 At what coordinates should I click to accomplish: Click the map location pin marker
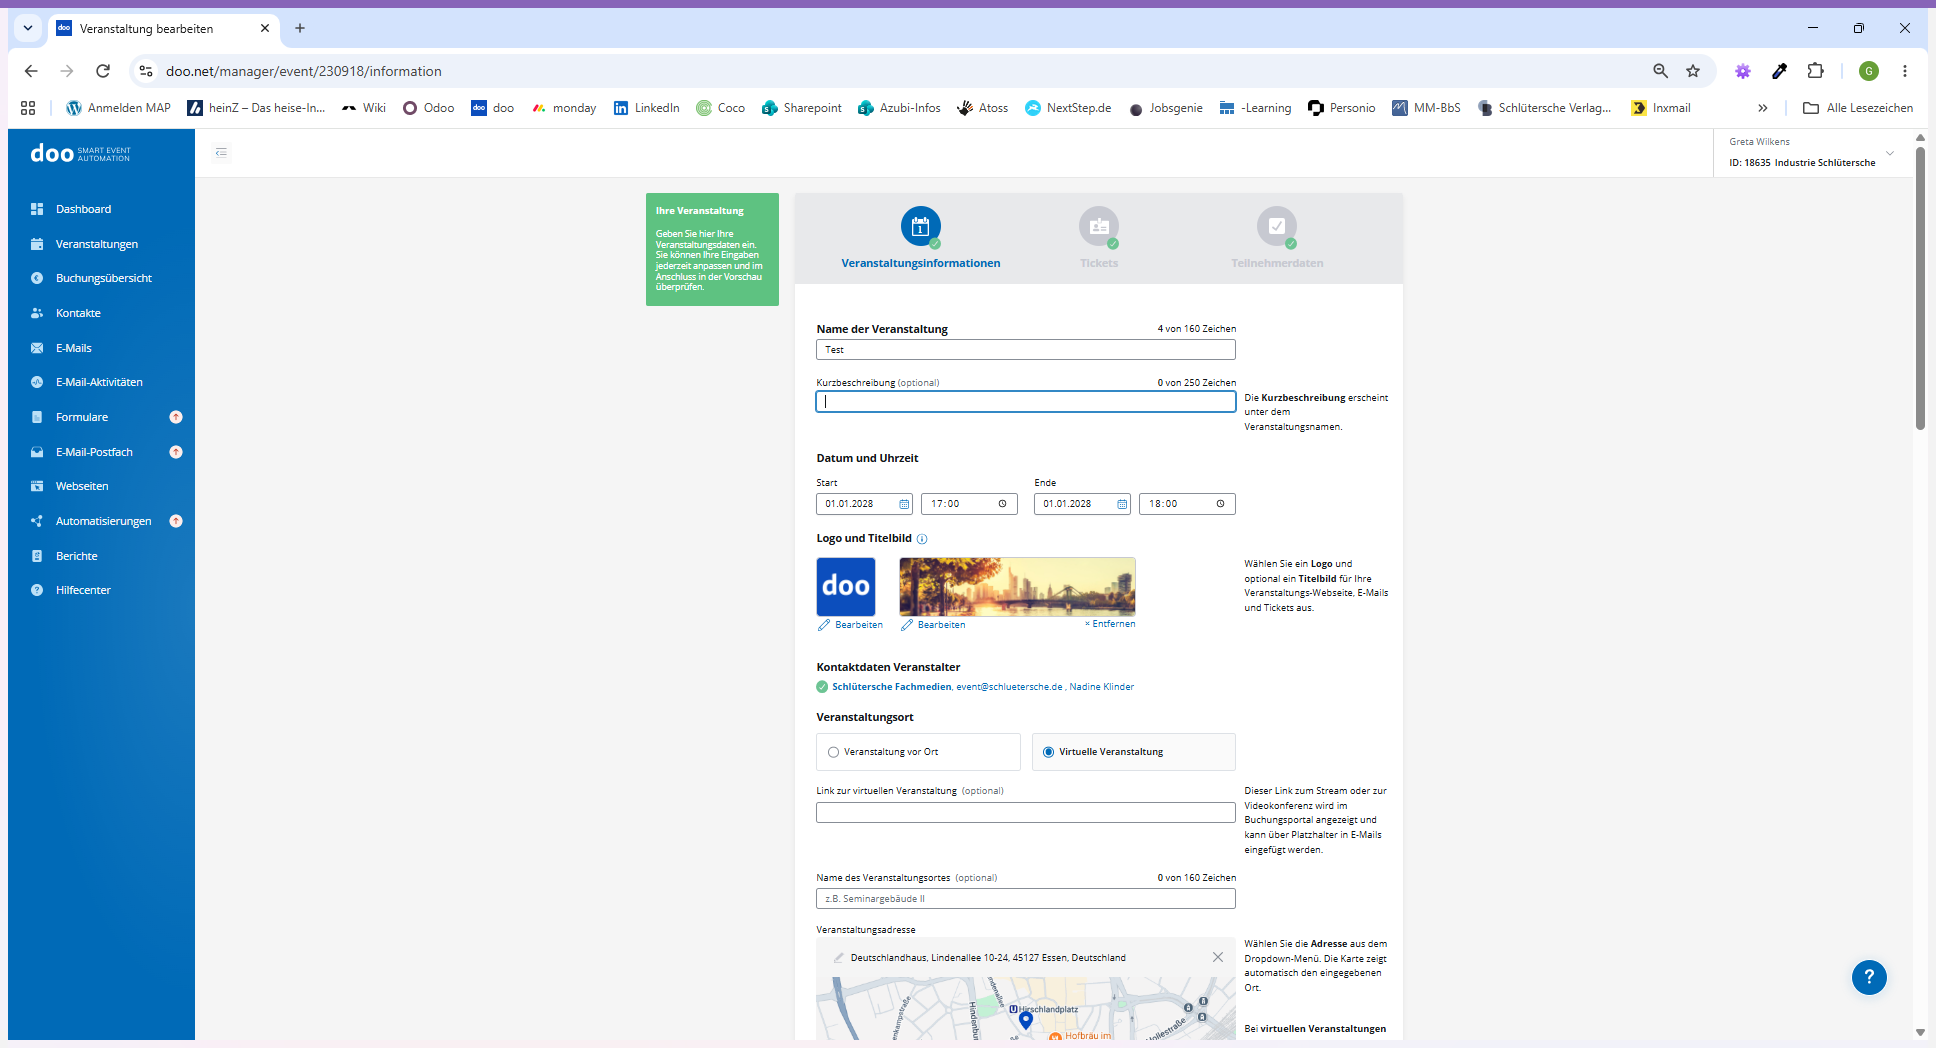click(x=1026, y=1020)
